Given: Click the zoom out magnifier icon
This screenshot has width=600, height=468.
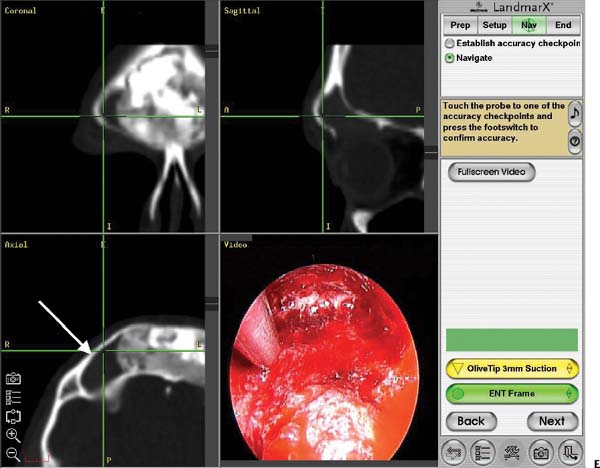Looking at the screenshot, I should (x=14, y=453).
